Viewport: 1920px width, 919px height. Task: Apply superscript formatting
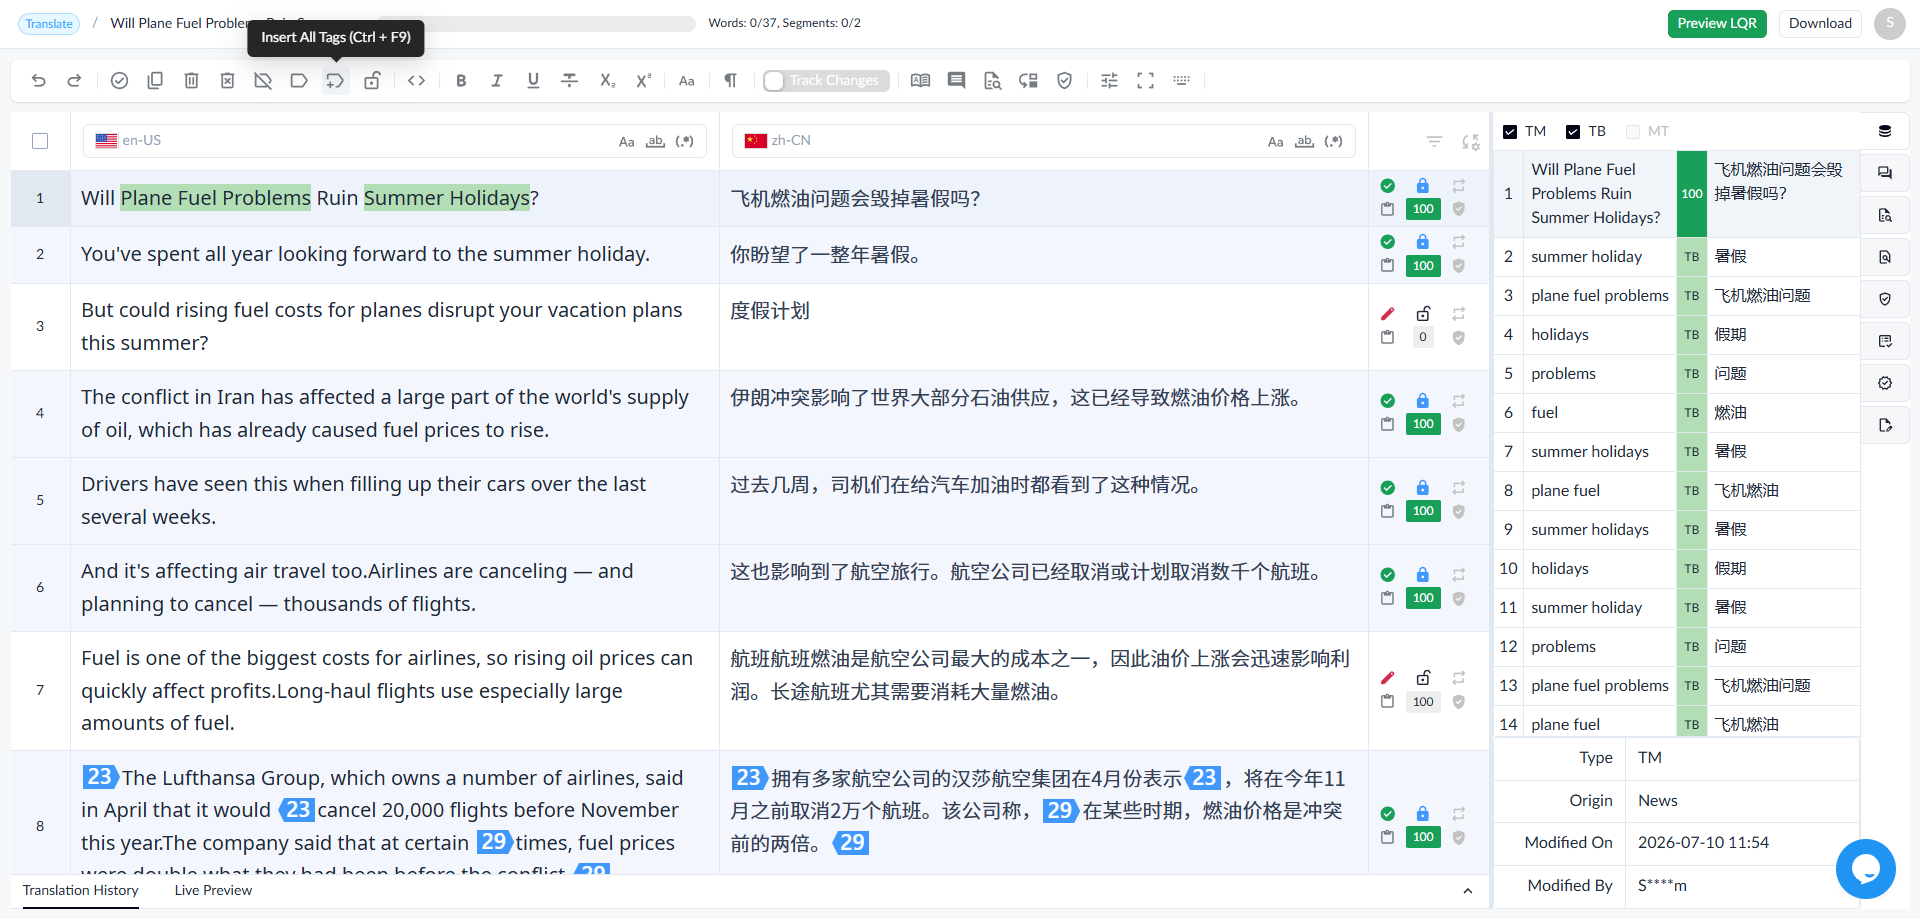(643, 81)
